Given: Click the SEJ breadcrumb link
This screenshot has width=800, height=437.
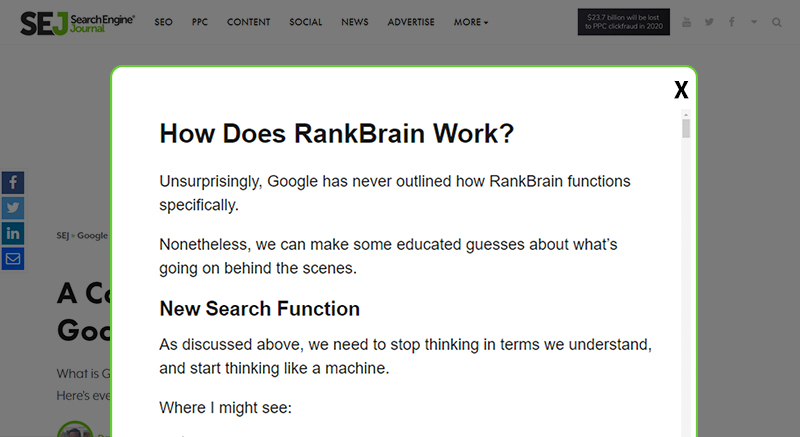Looking at the screenshot, I should point(62,236).
